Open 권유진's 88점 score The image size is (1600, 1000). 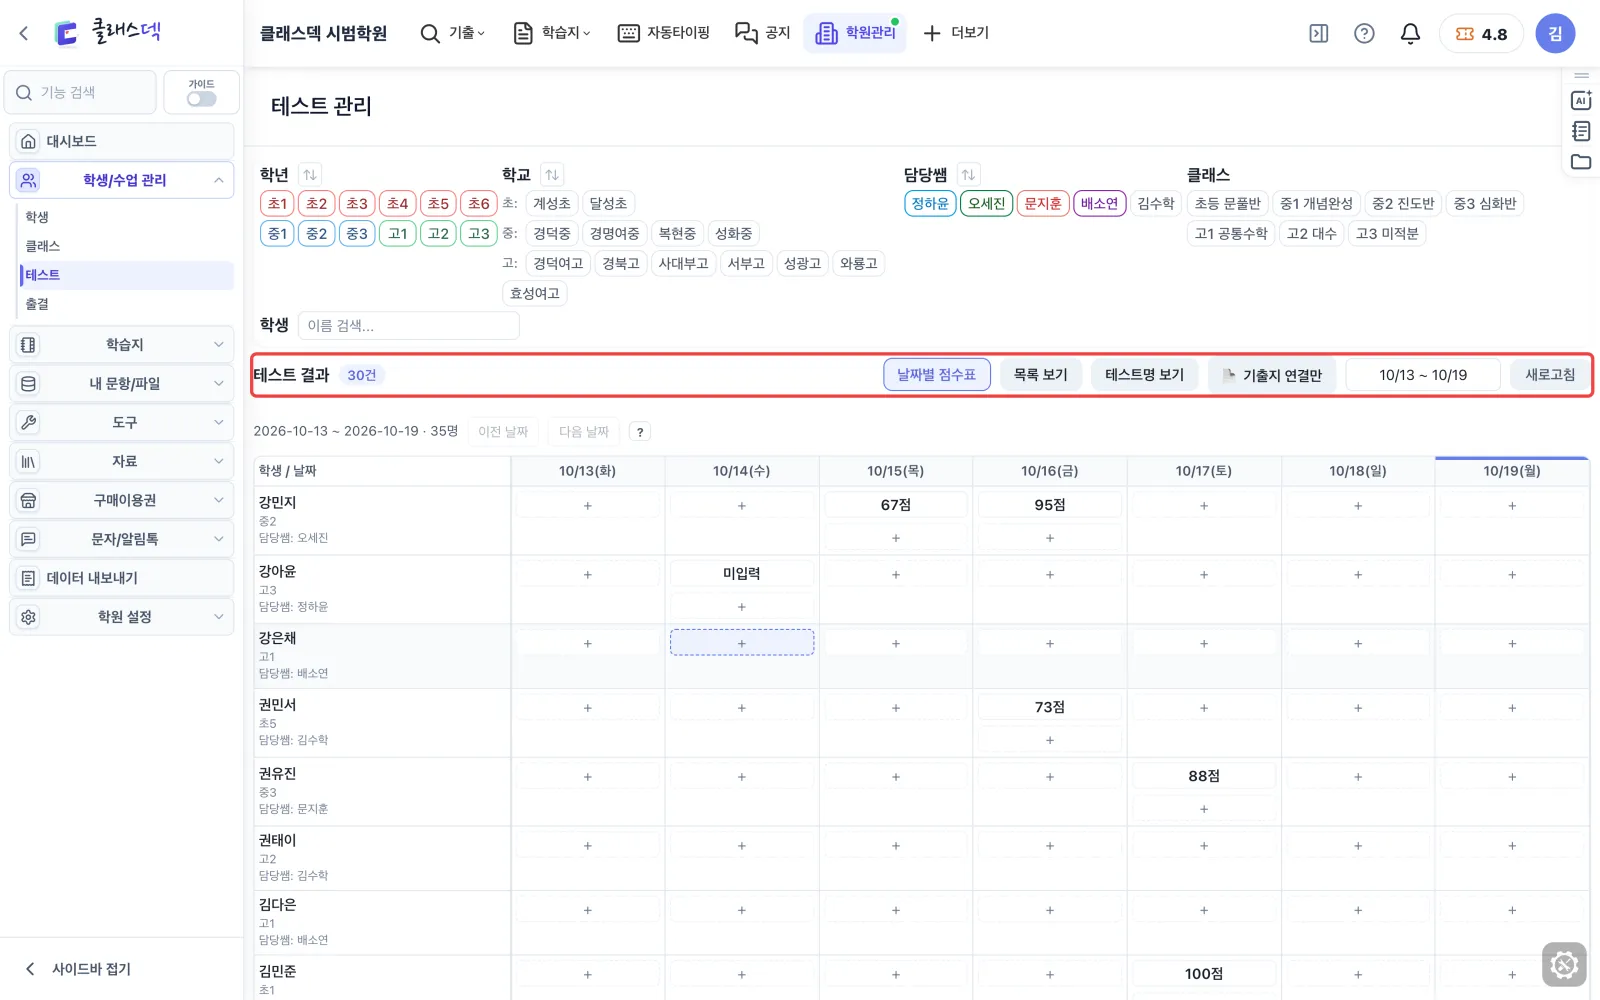(1204, 776)
